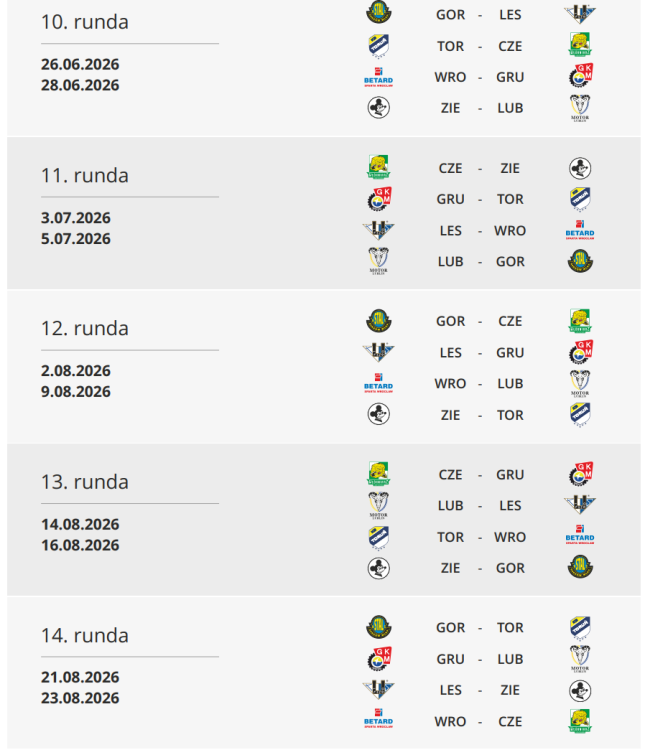Click the 14.08.2026 date in round 13

point(80,524)
